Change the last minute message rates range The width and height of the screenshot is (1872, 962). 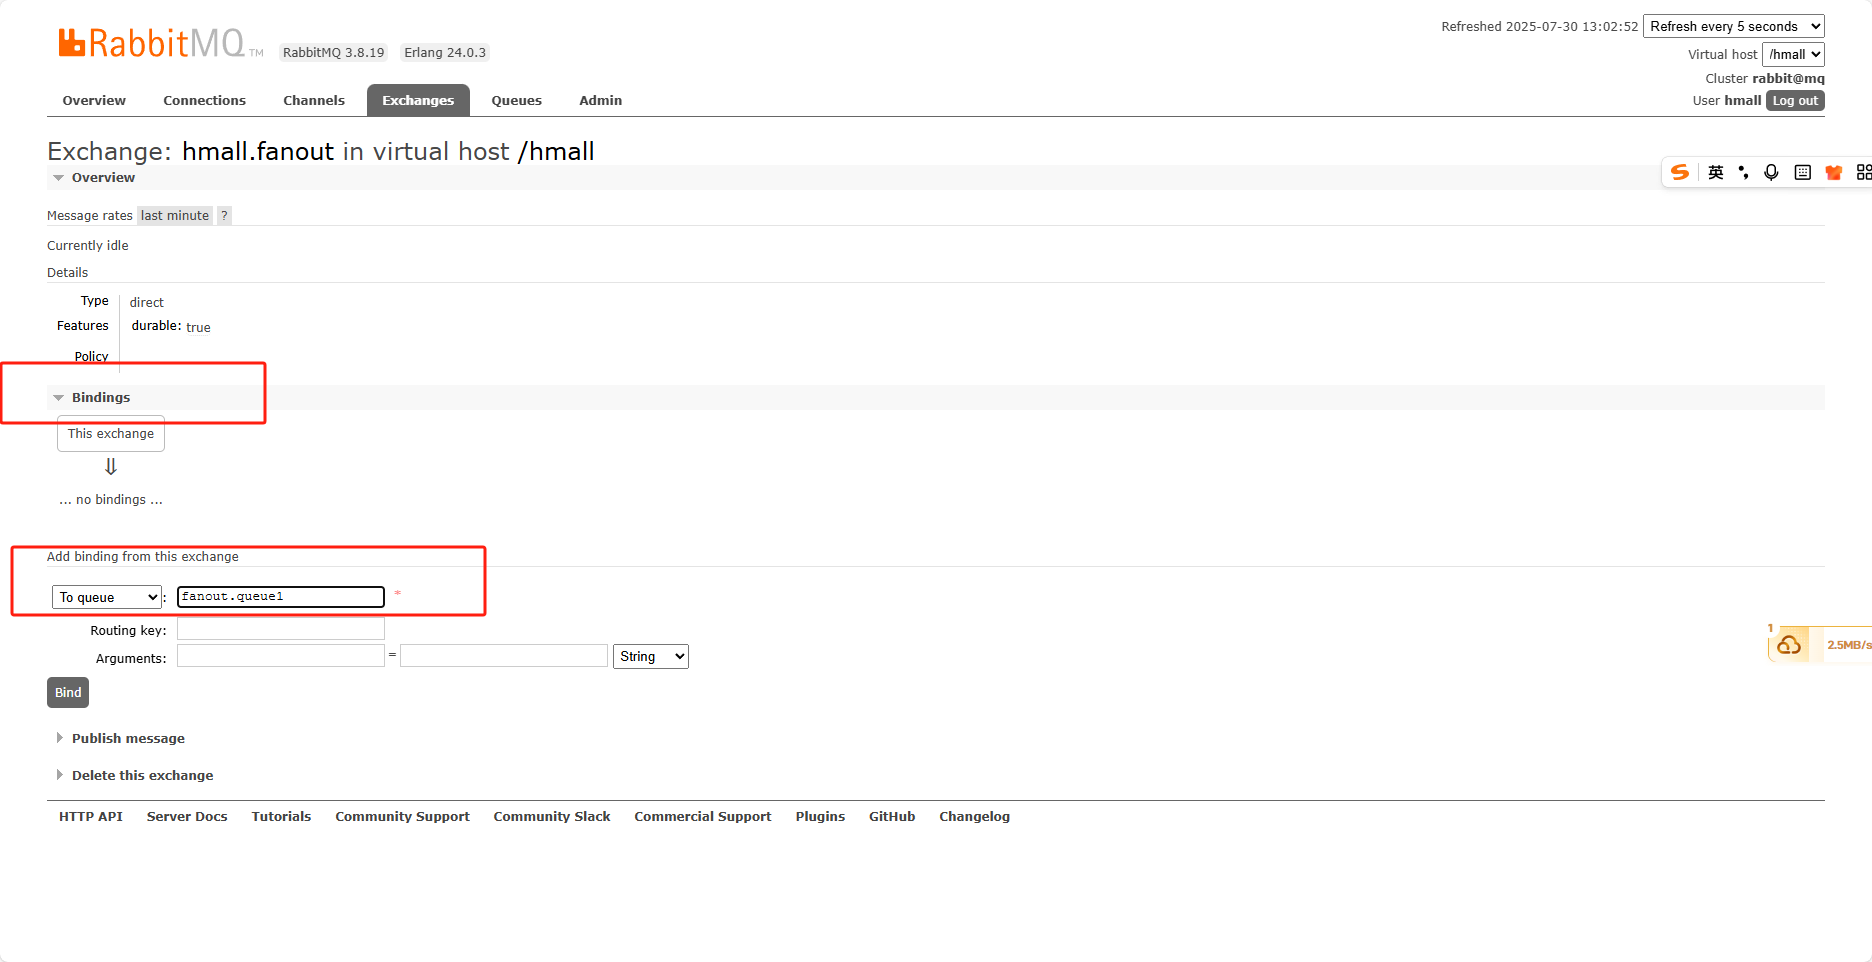click(175, 215)
